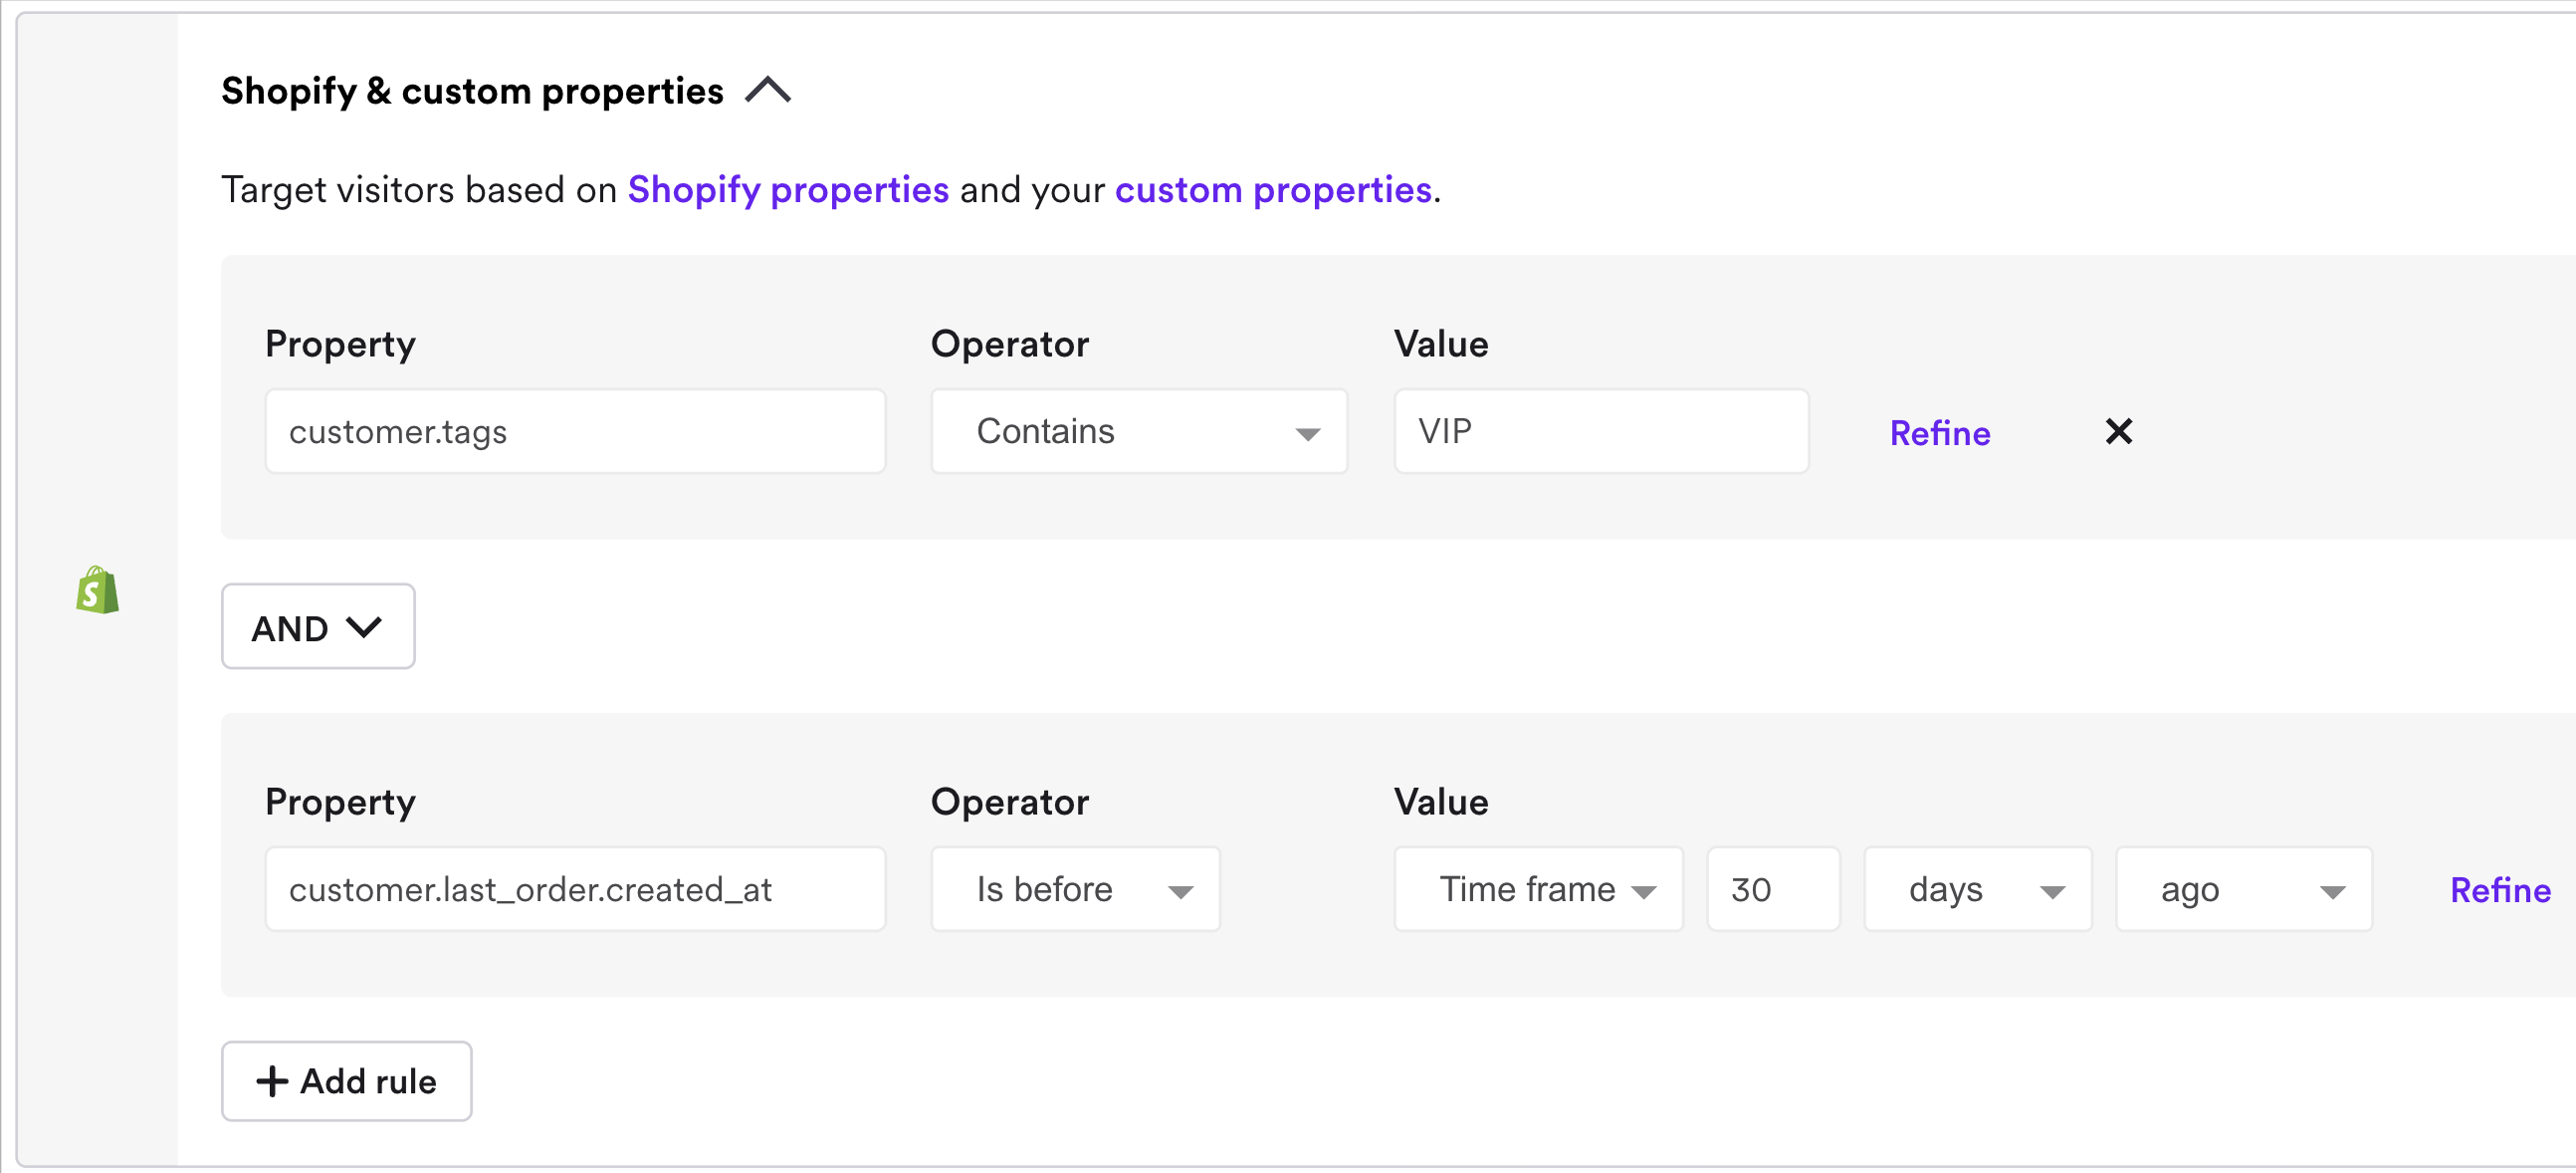The width and height of the screenshot is (2576, 1173).
Task: Open the Shopify properties link
Action: coord(788,188)
